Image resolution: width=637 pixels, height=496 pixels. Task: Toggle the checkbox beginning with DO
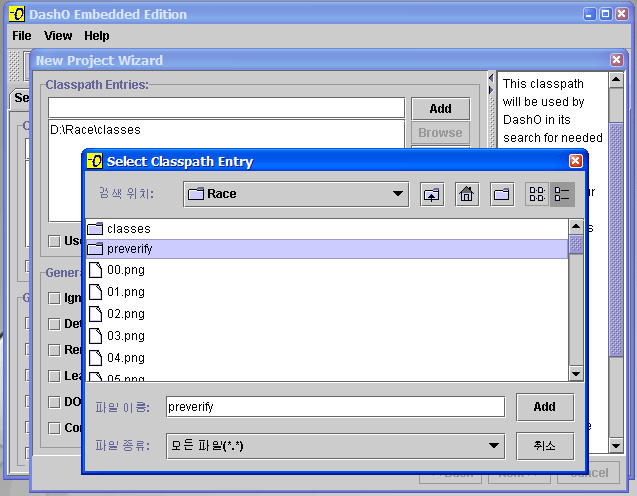tap(54, 402)
